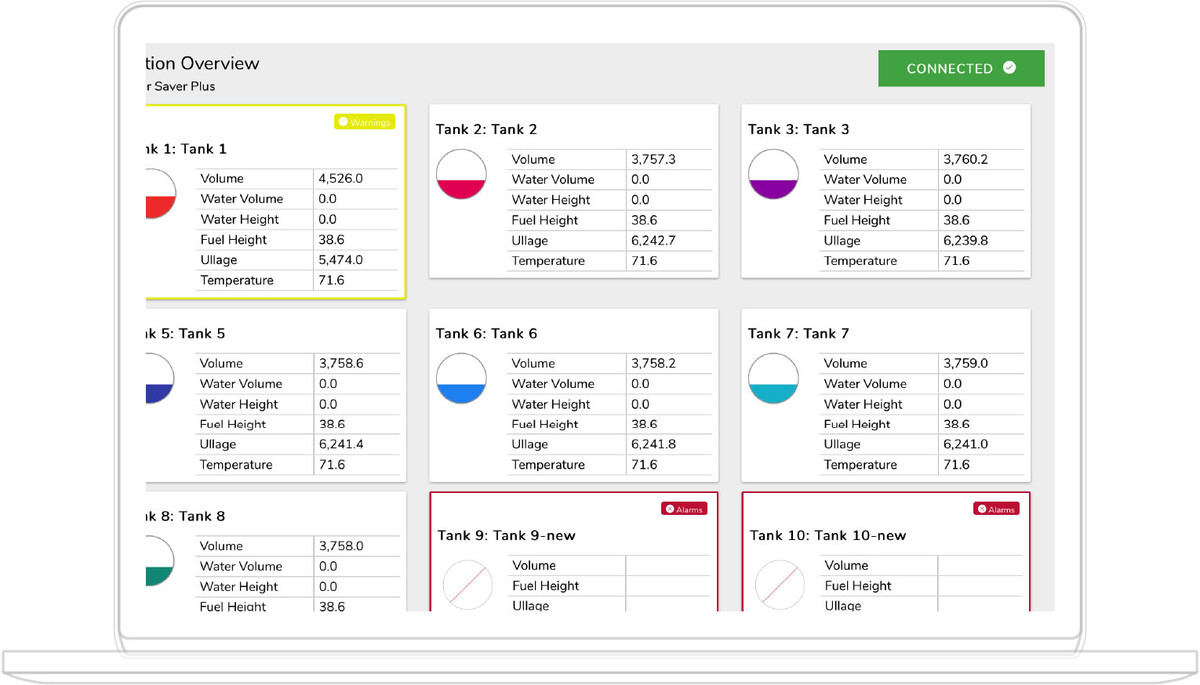1200x685 pixels.
Task: Click the Water Height label in Tank 7 card
Action: (x=863, y=404)
